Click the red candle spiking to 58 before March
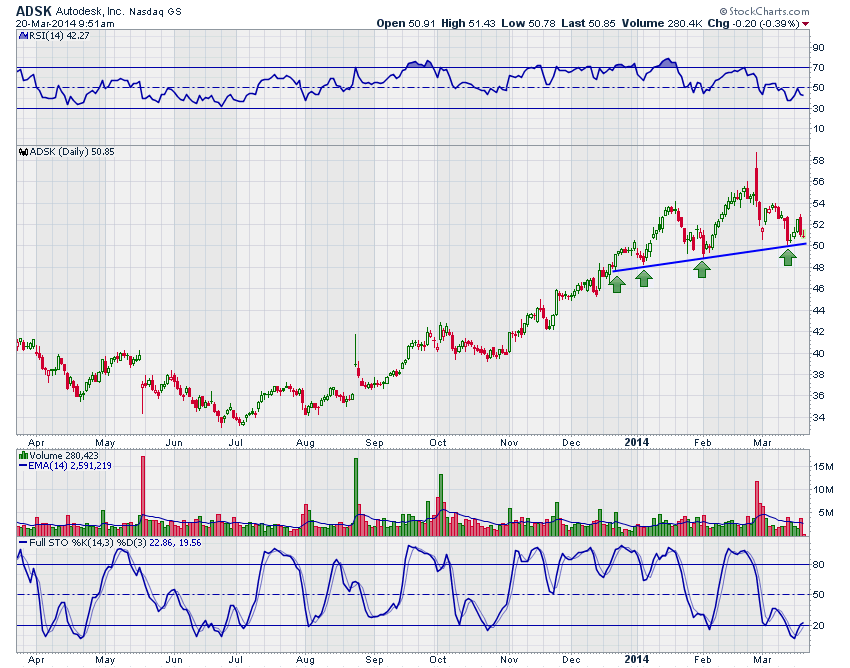This screenshot has height=668, width=850. [756, 179]
